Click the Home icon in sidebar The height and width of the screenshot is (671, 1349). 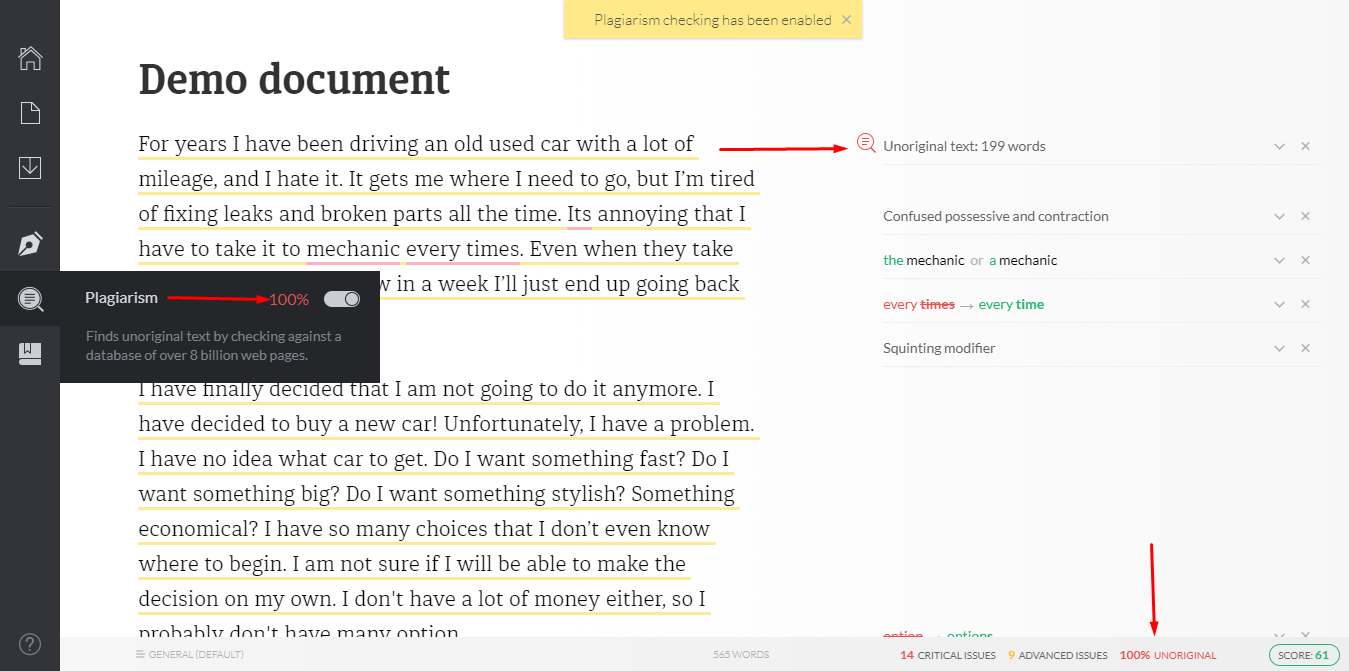click(30, 58)
